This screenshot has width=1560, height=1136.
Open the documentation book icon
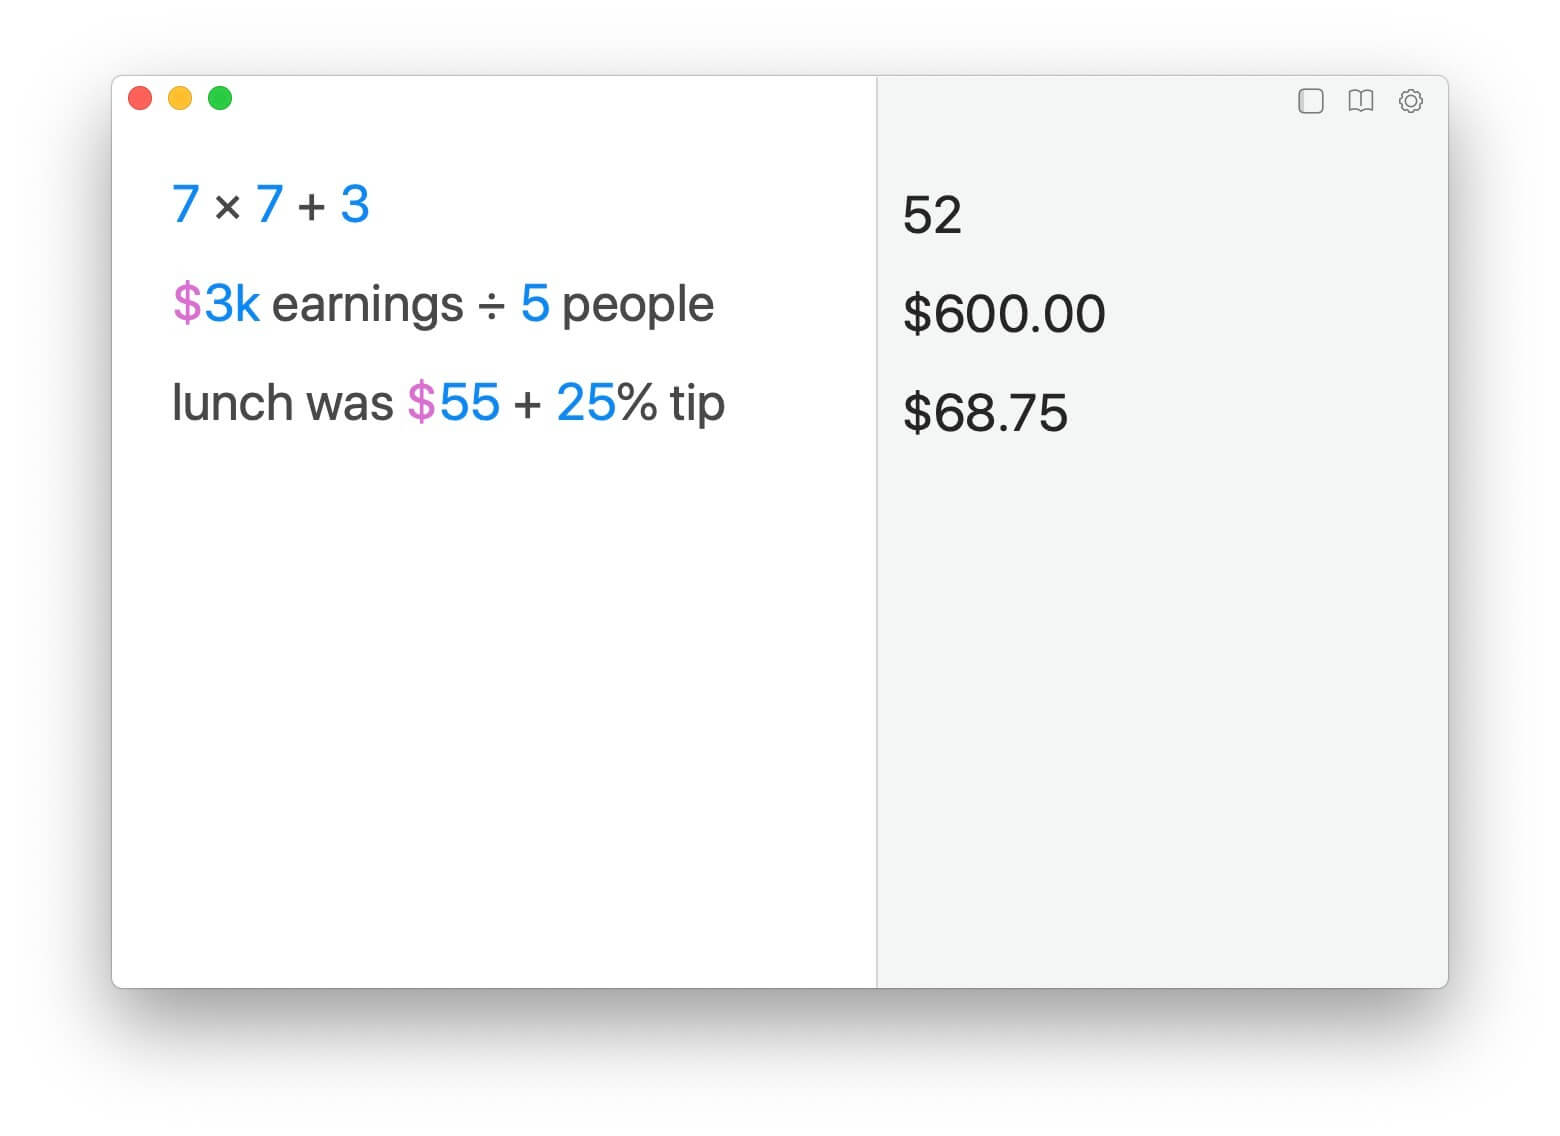click(x=1360, y=101)
